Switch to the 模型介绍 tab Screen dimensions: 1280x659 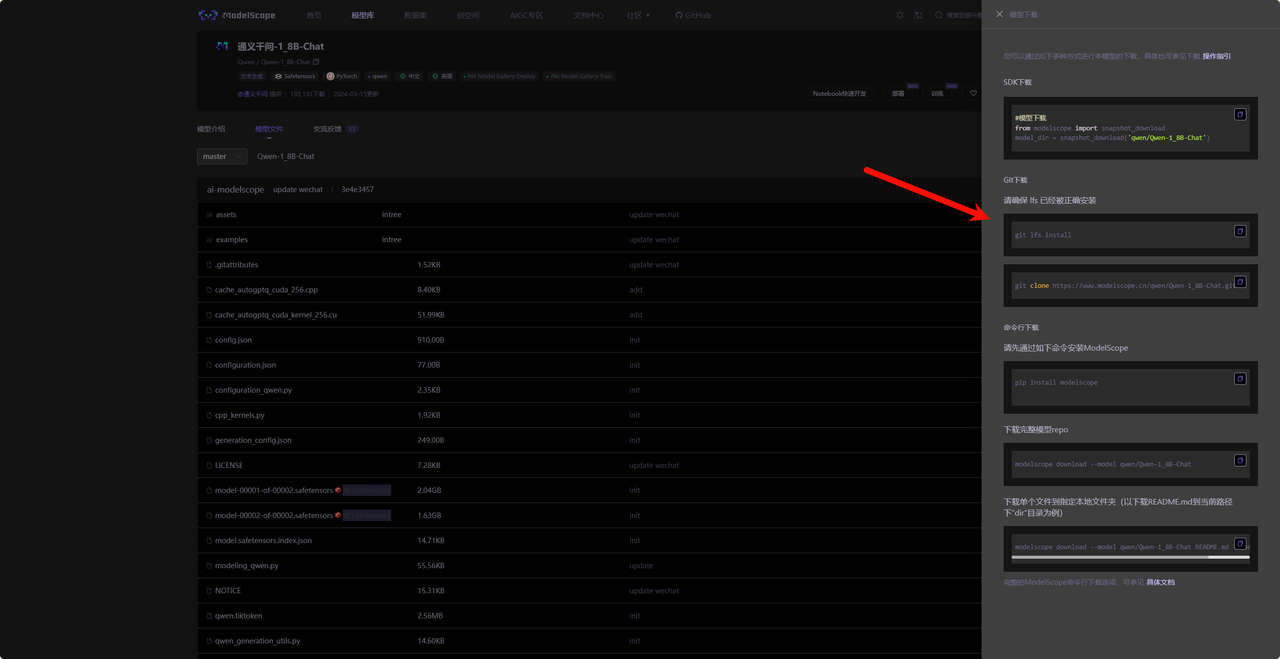click(211, 129)
